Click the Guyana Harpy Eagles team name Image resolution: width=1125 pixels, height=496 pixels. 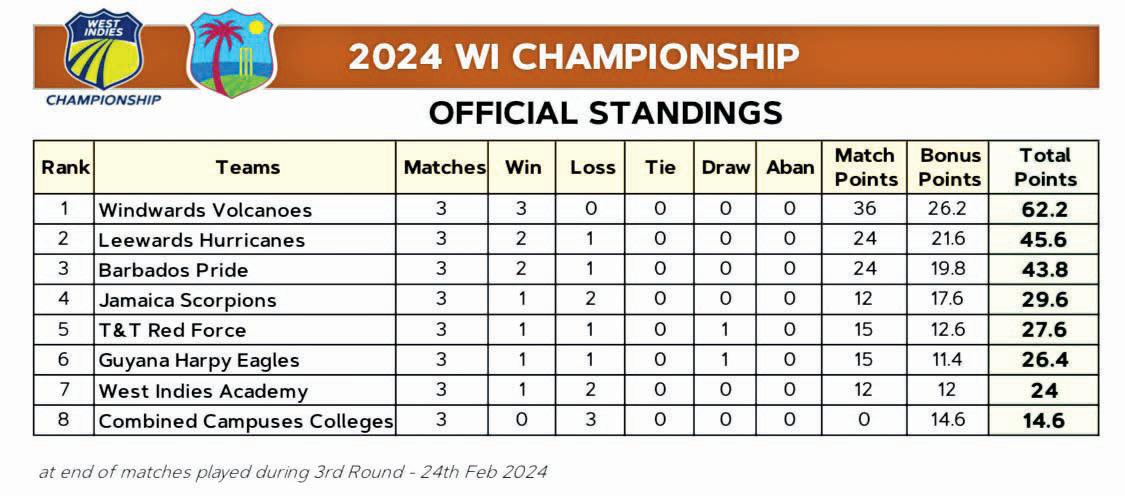(x=198, y=360)
